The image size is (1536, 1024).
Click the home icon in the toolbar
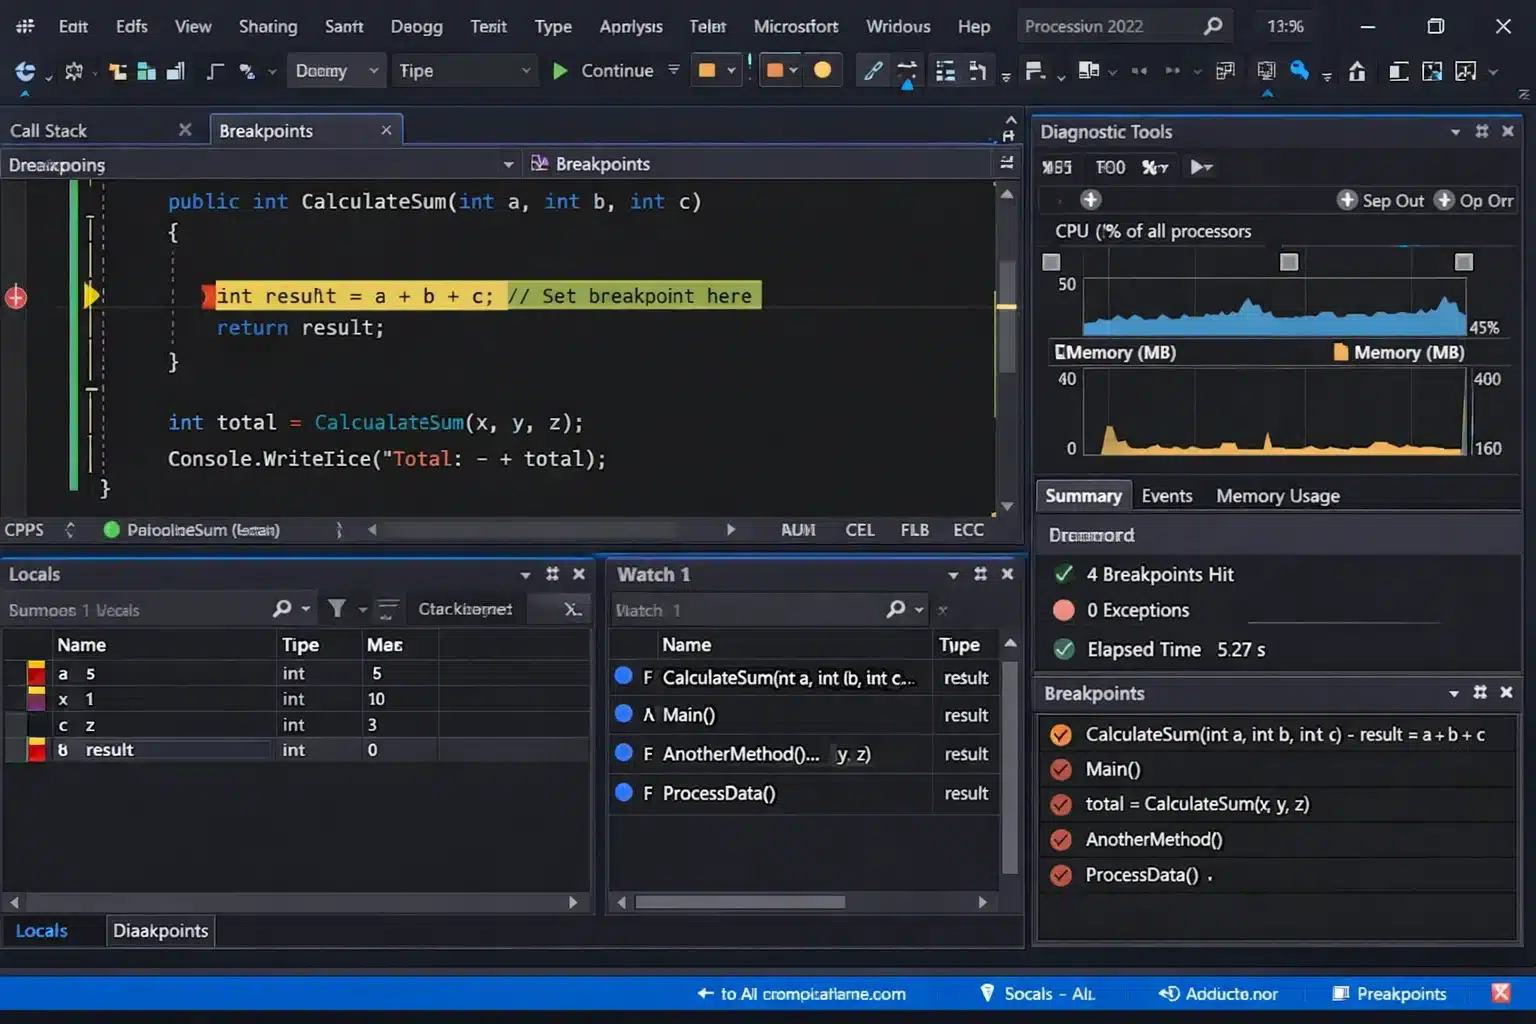pyautogui.click(x=1356, y=72)
